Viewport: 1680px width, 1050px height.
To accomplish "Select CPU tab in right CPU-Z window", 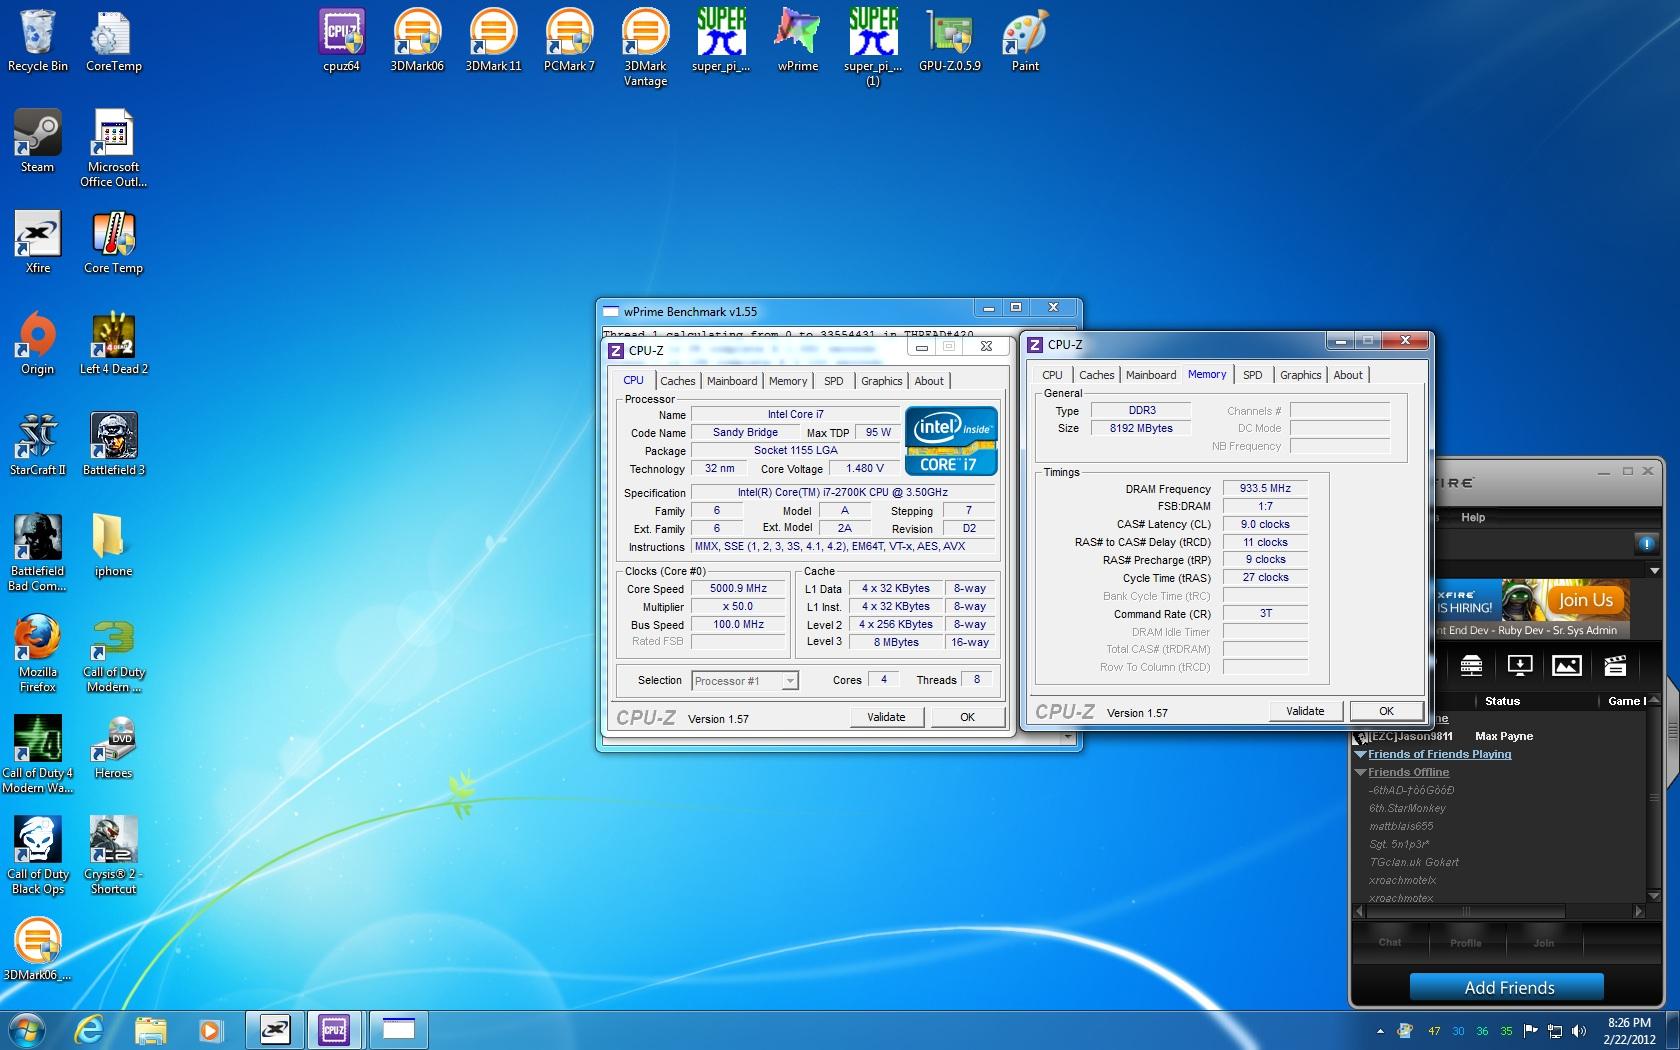I will 1053,375.
